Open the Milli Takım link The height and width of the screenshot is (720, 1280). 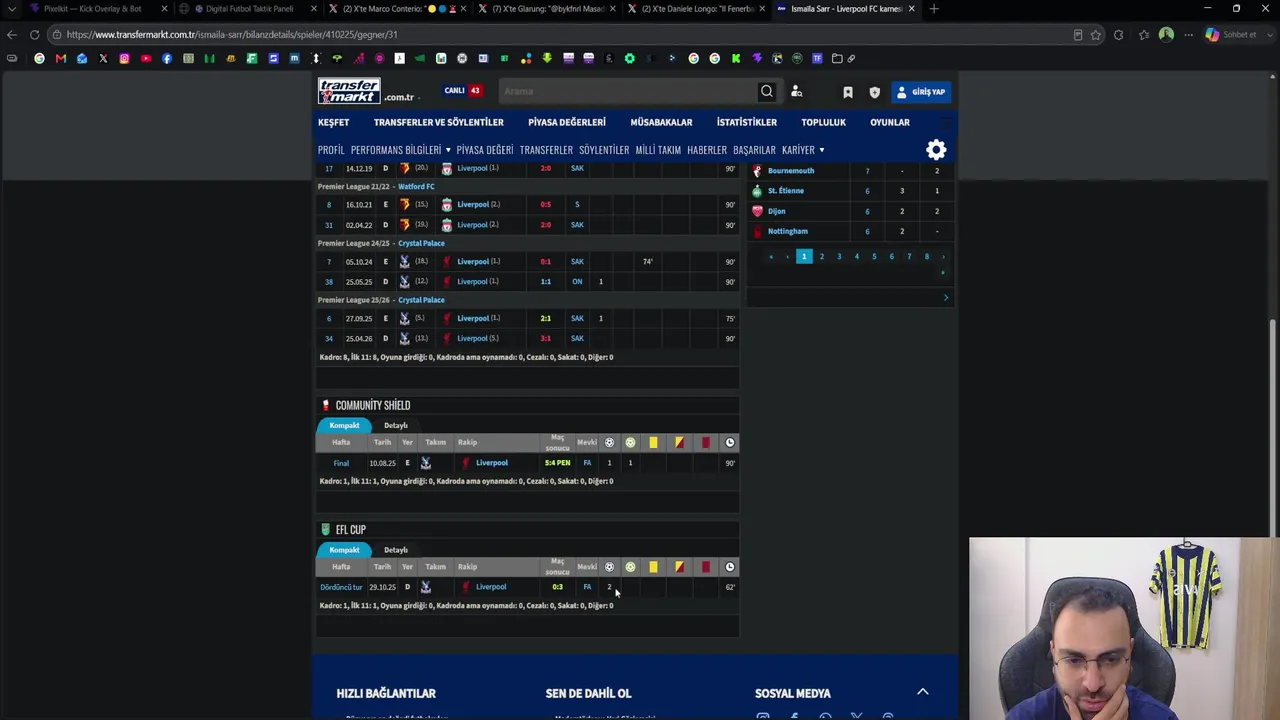pyautogui.click(x=658, y=150)
